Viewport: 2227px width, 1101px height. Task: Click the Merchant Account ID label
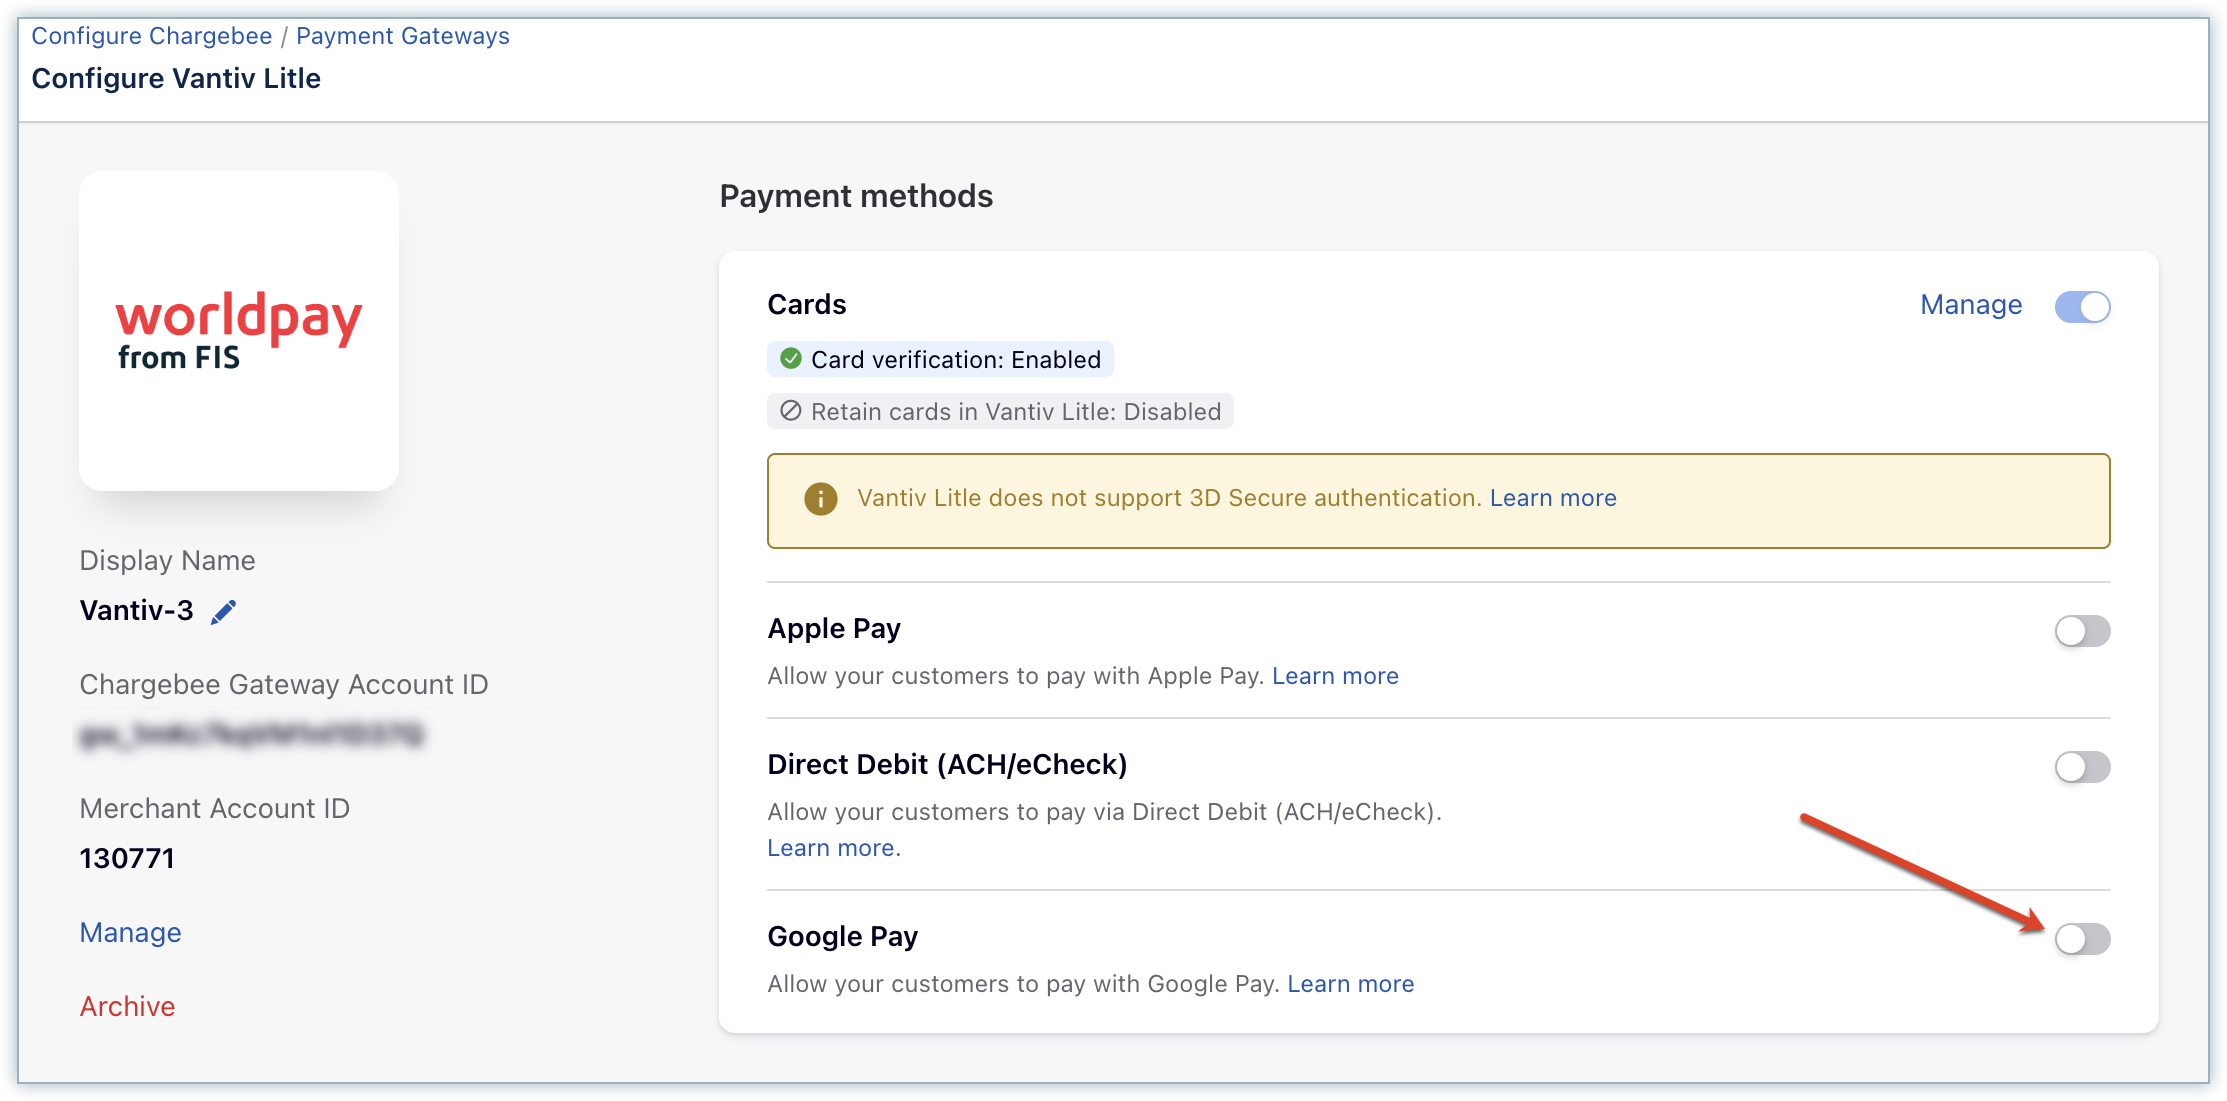click(215, 809)
